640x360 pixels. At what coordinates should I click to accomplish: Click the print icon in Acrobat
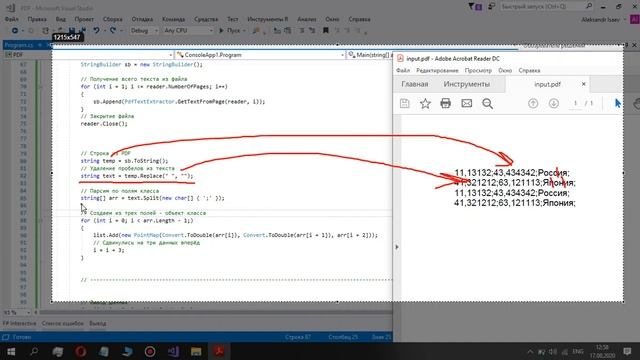click(445, 103)
